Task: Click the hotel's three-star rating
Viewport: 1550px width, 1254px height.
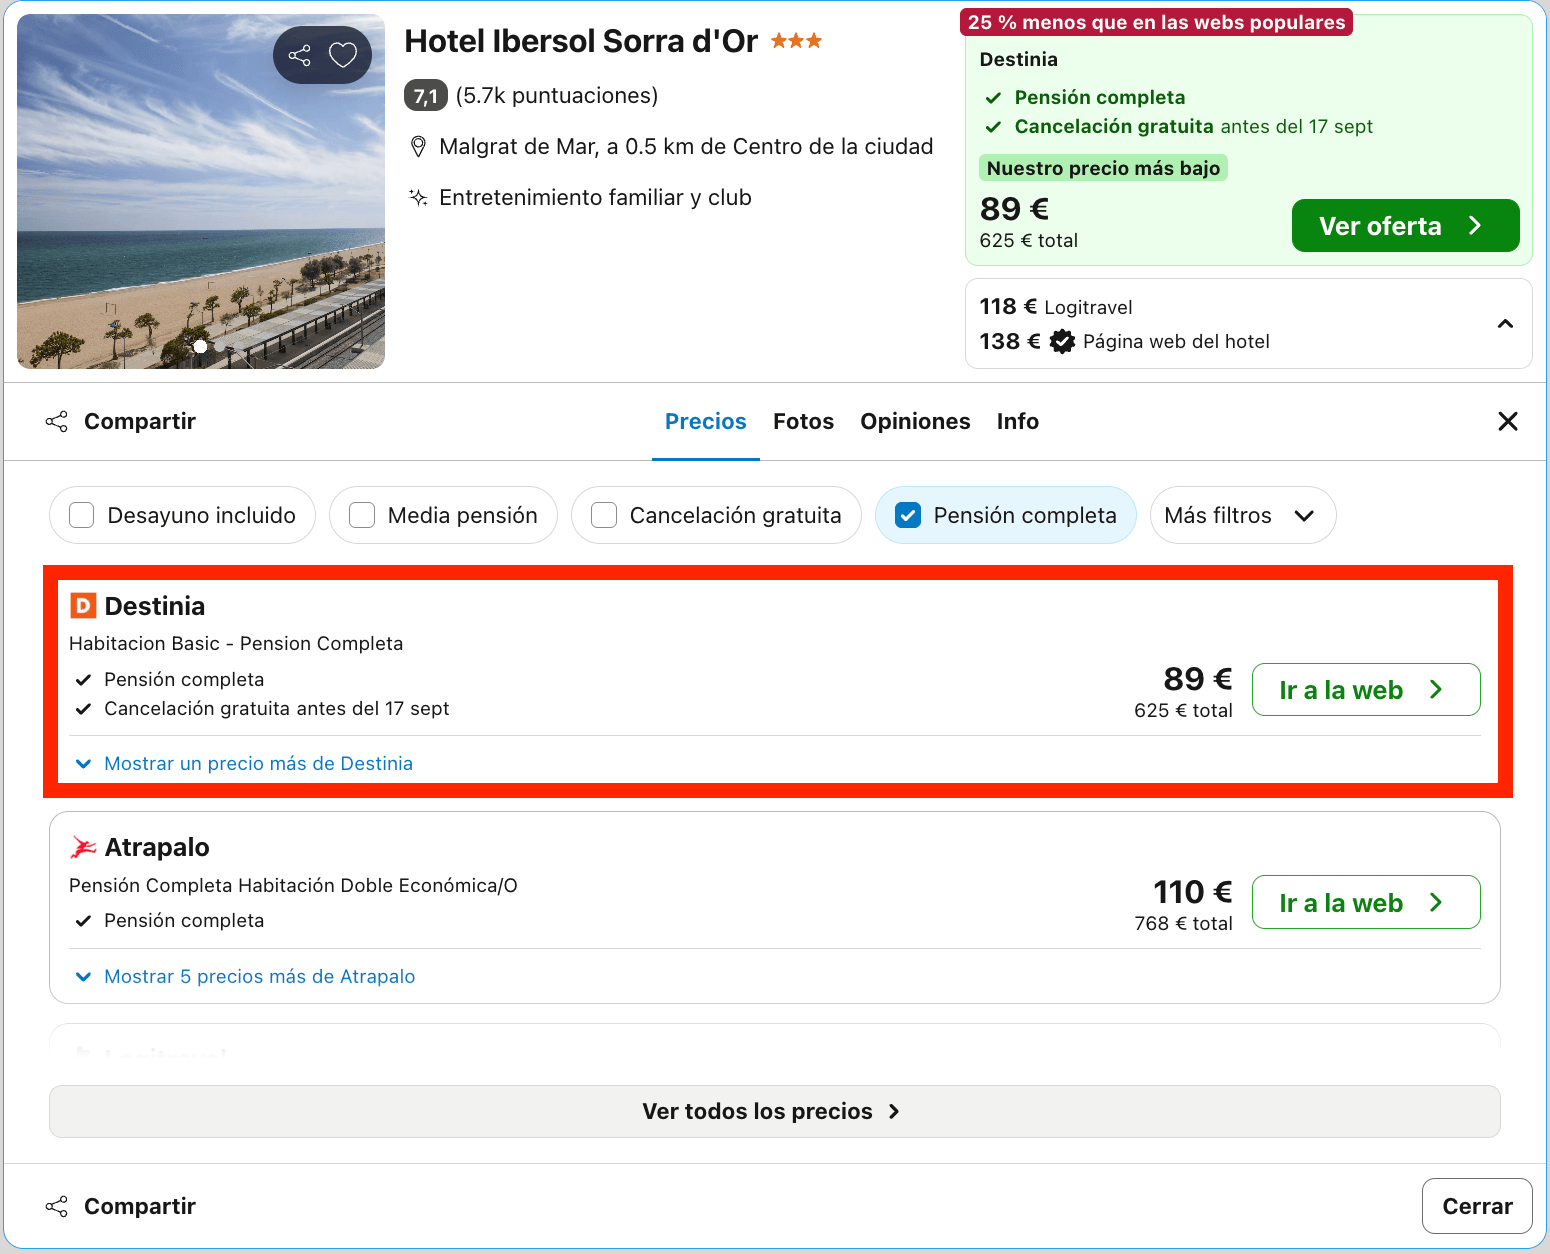Action: (797, 41)
